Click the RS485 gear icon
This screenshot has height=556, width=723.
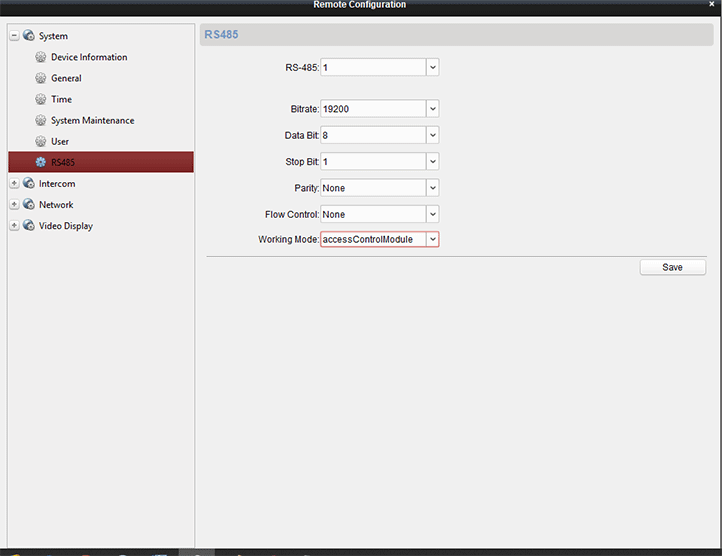pos(41,162)
